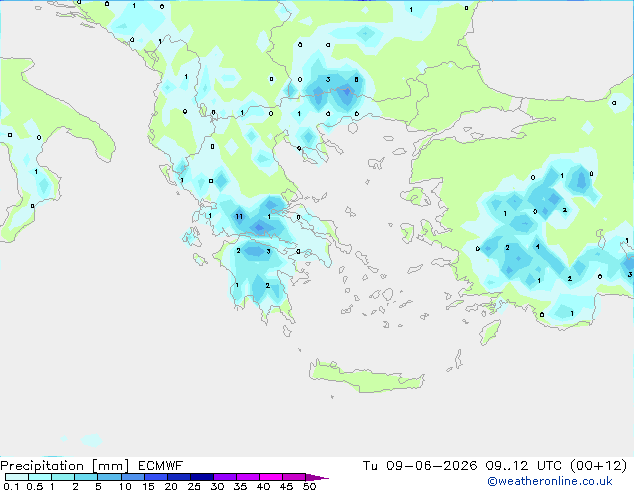Click the "45" legend scale label

click(x=287, y=486)
